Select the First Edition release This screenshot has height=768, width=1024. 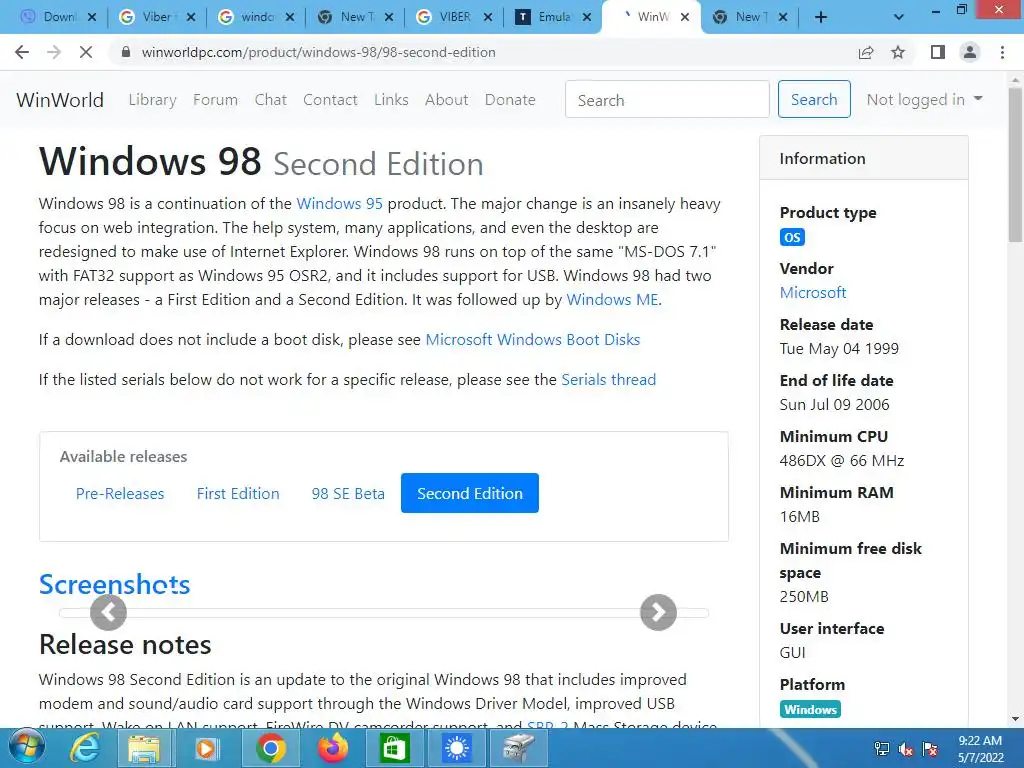(238, 493)
